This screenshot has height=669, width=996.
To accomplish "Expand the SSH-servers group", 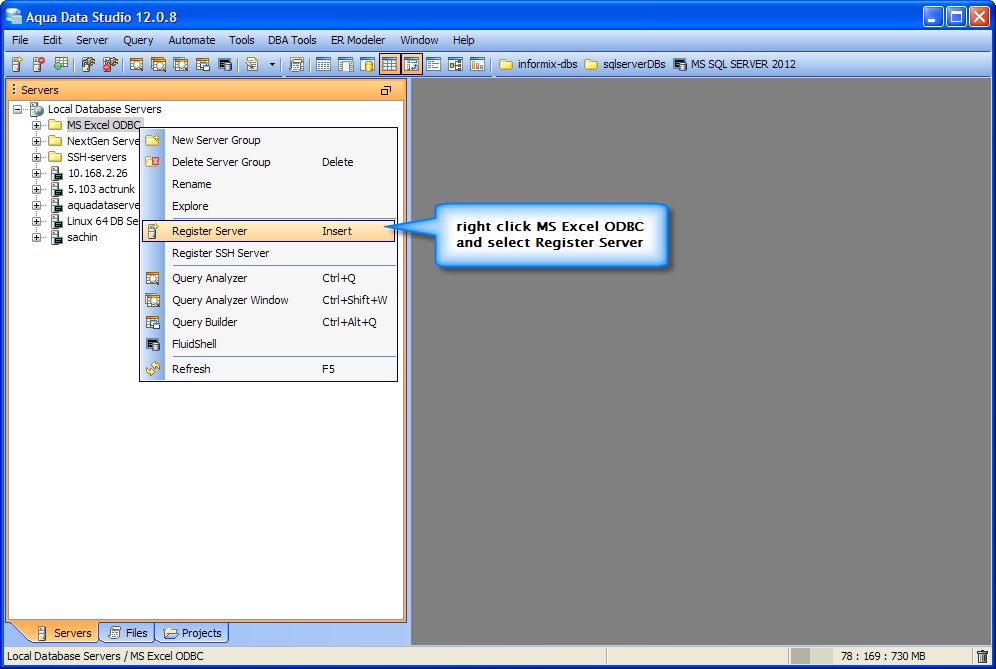I will coord(37,157).
